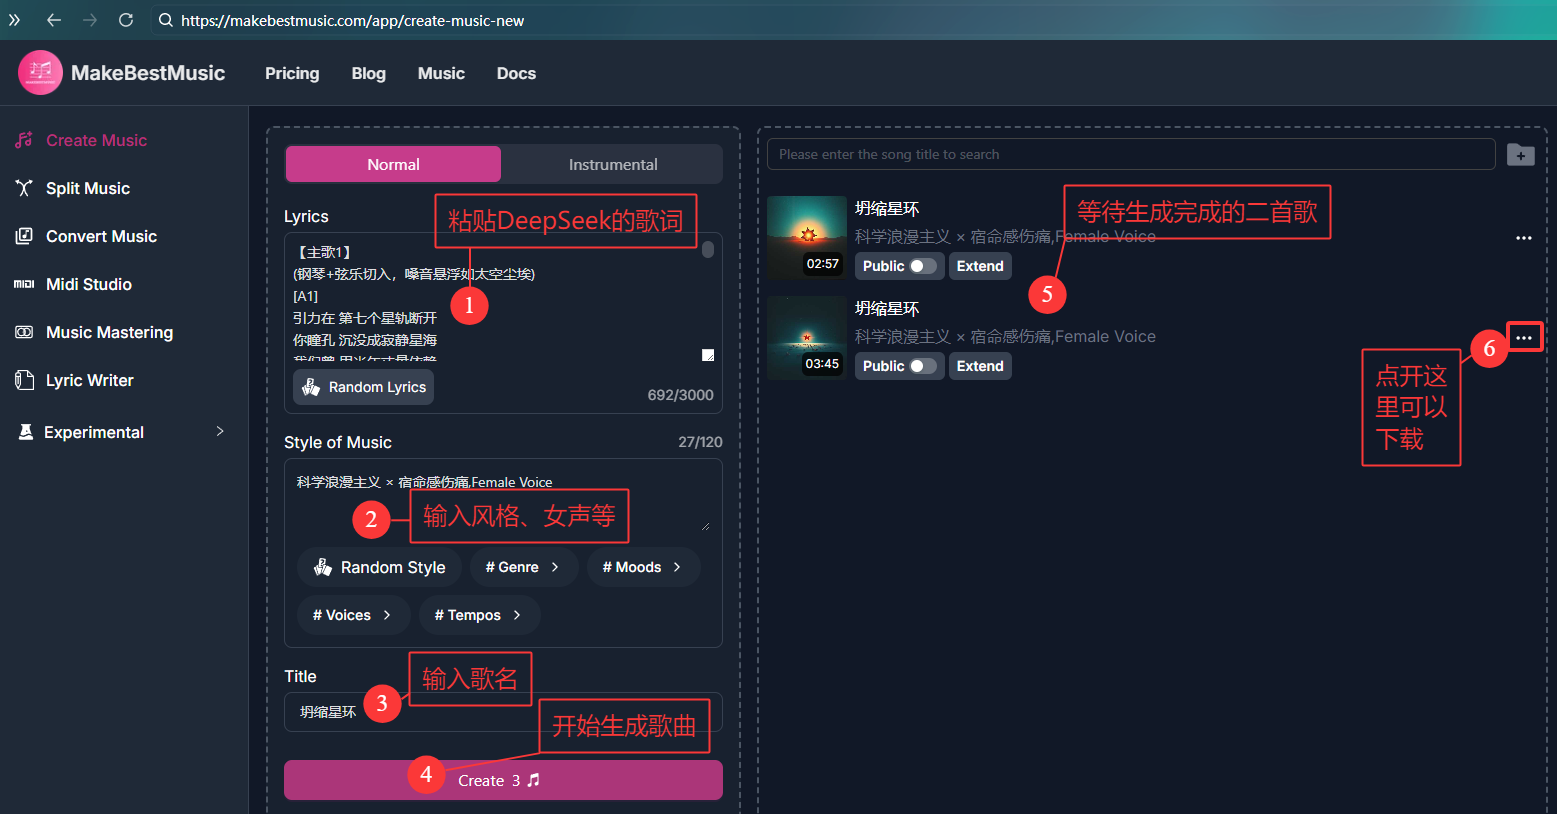Click the MakeBestMusic logo icon
Screen dimensions: 1557x814
point(40,73)
